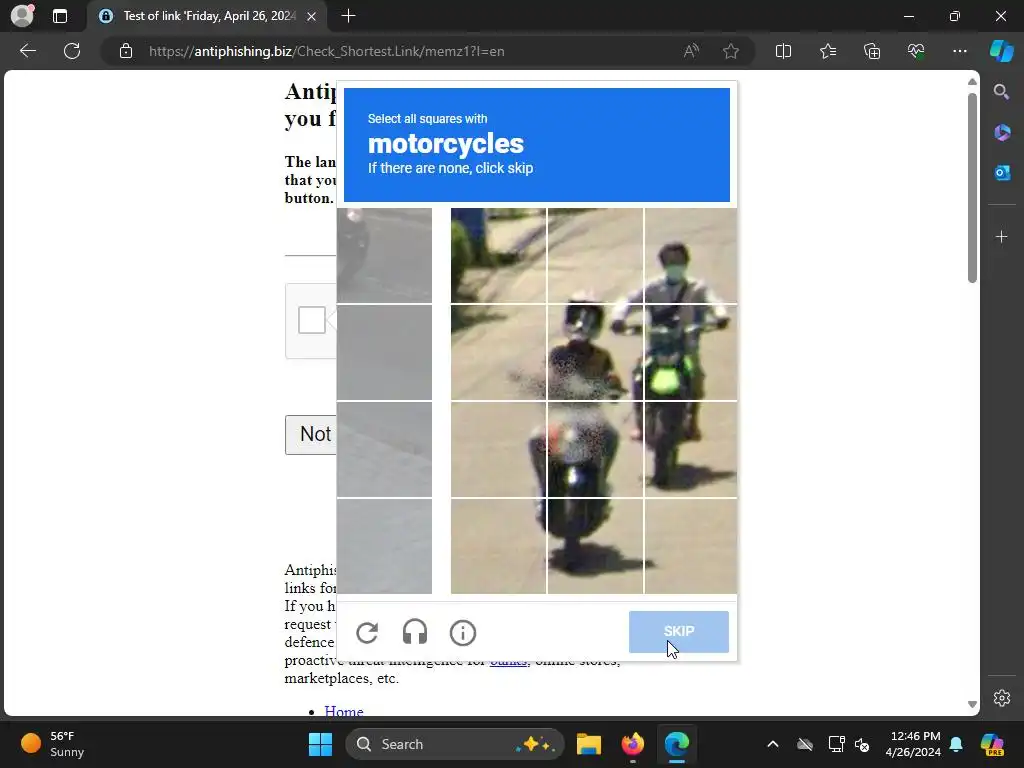
Task: Open Collections panel
Action: coord(872,51)
